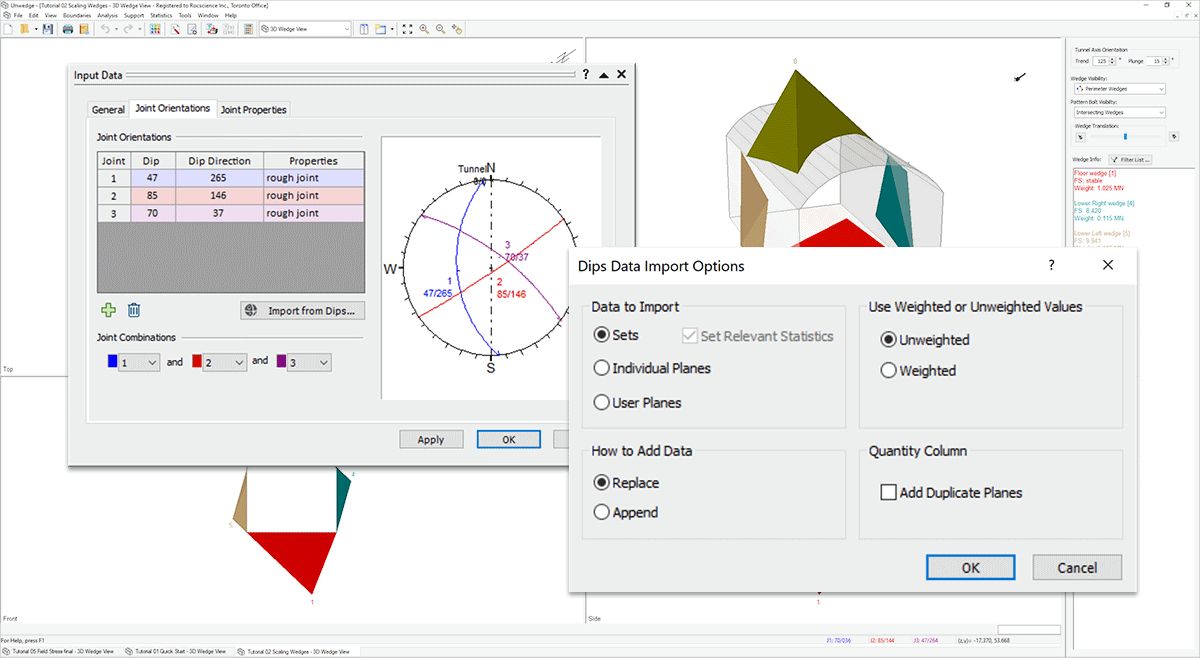Click the Print icon in the toolbar
This screenshot has width=1200, height=658.
click(68, 29)
